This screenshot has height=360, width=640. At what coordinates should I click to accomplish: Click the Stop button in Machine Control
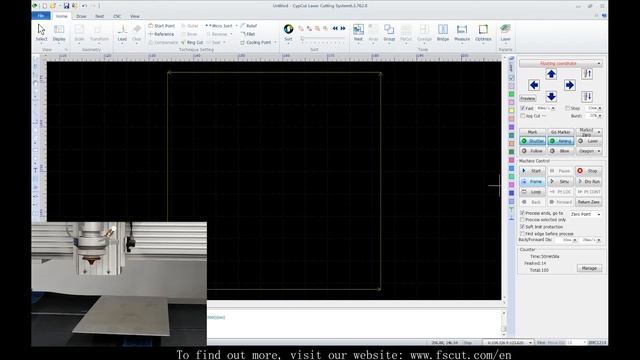pos(589,171)
